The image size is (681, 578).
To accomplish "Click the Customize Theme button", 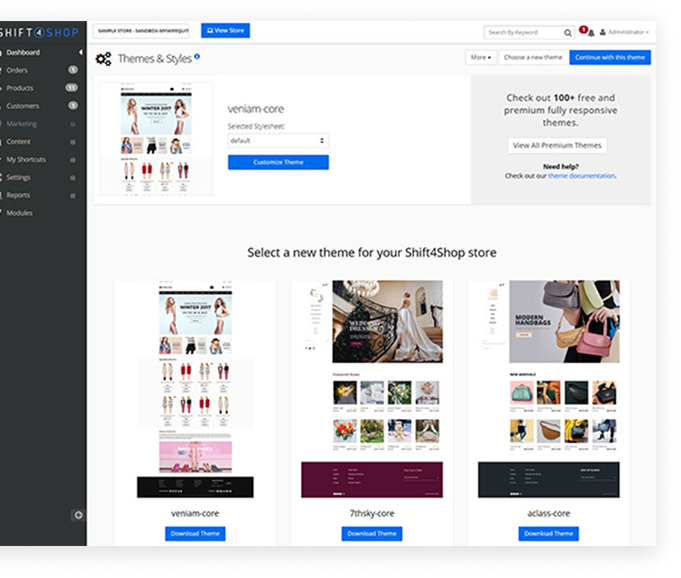I will 278,162.
